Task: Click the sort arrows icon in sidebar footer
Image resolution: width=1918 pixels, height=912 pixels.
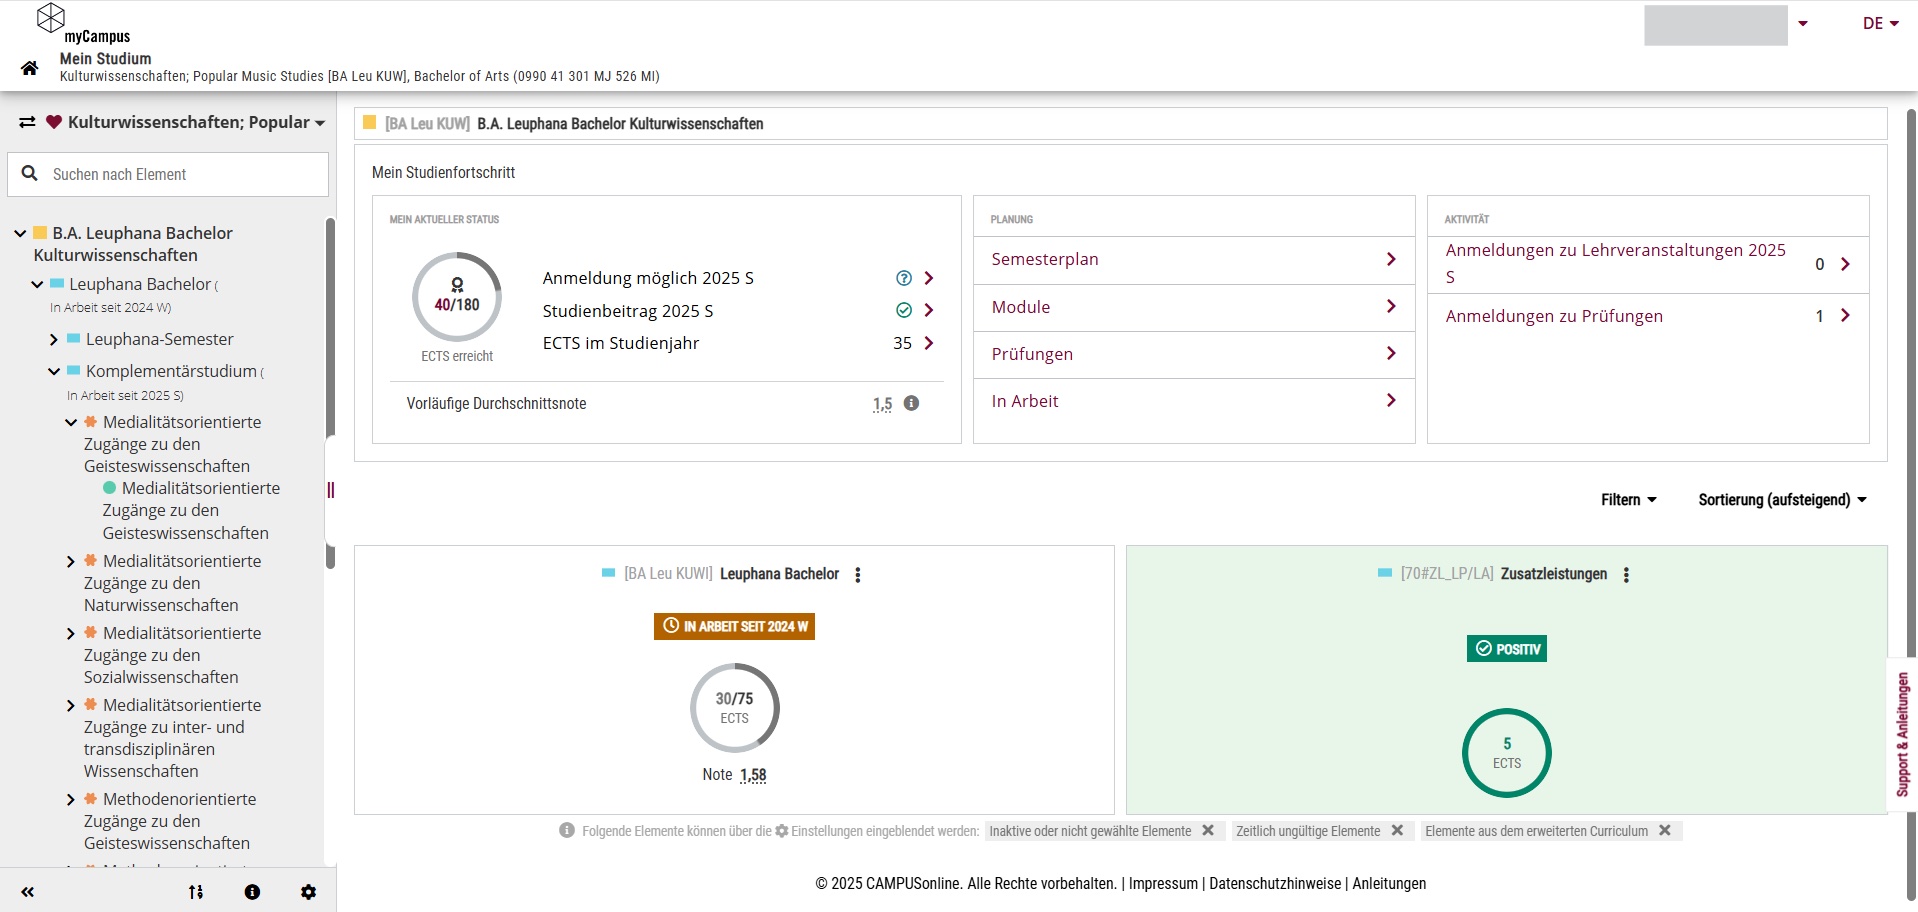Action: (196, 892)
